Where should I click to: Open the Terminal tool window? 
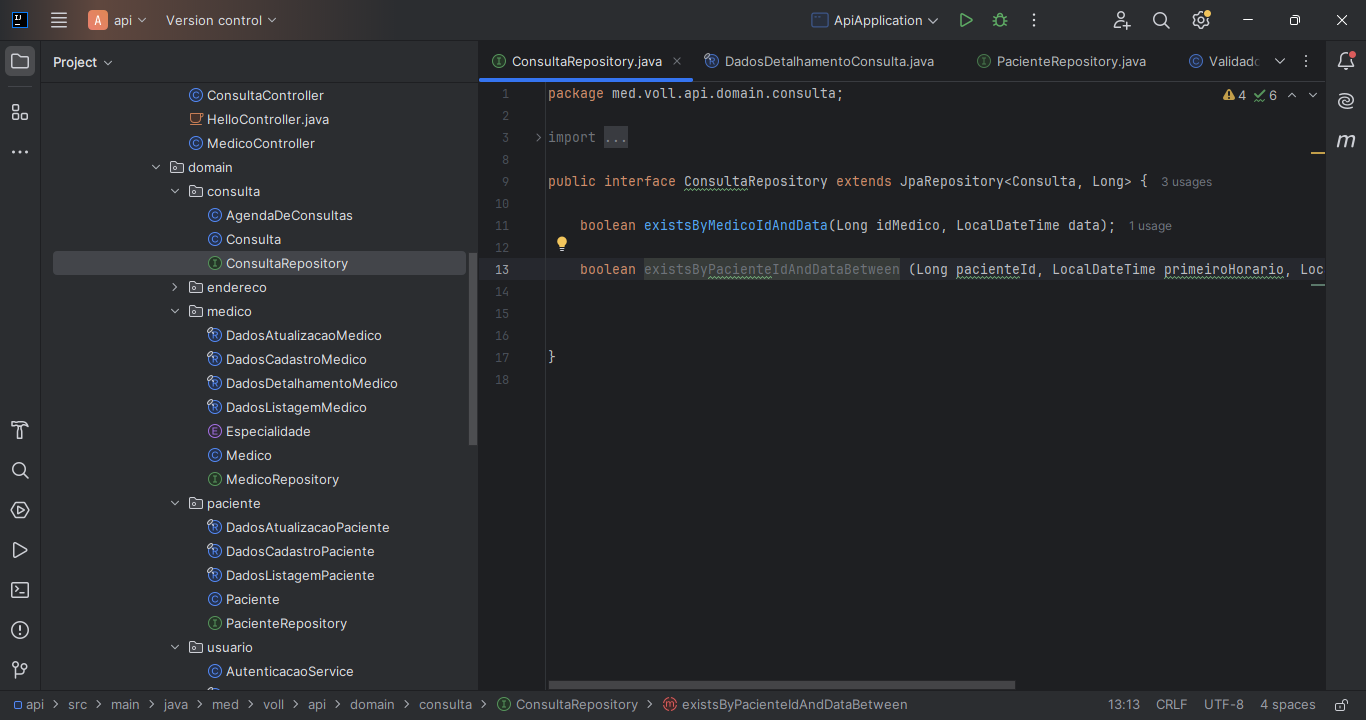pyautogui.click(x=20, y=590)
